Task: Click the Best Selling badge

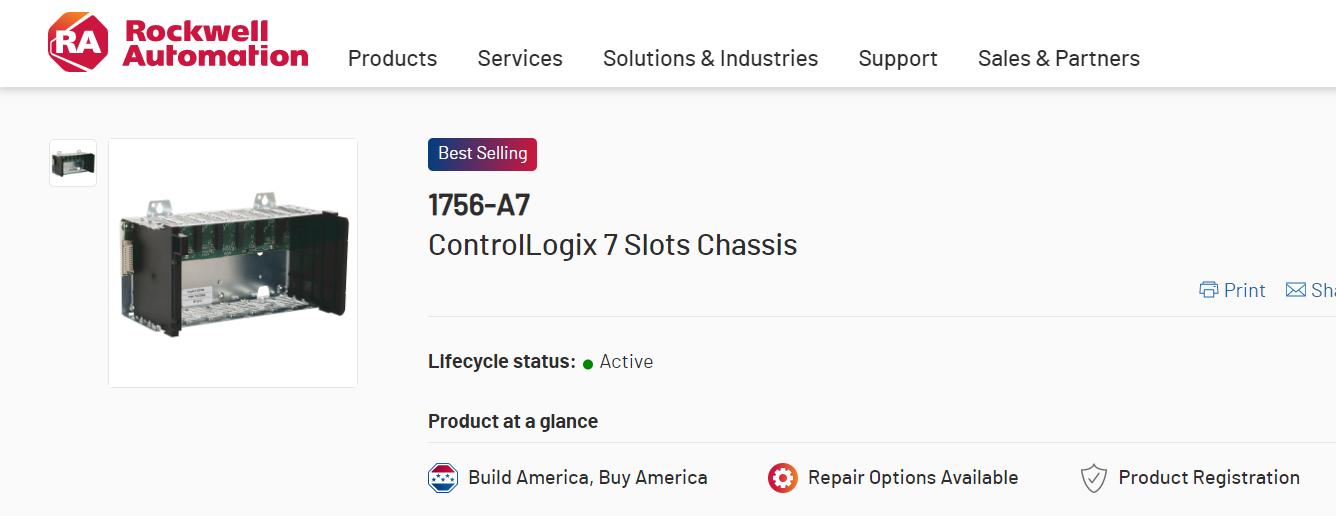Action: 482,154
